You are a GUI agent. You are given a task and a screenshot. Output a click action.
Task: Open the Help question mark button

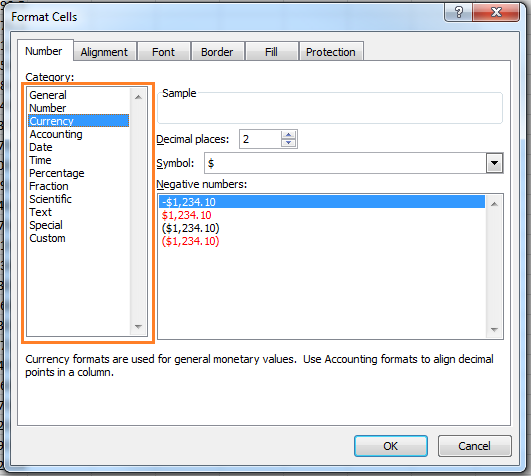459,13
